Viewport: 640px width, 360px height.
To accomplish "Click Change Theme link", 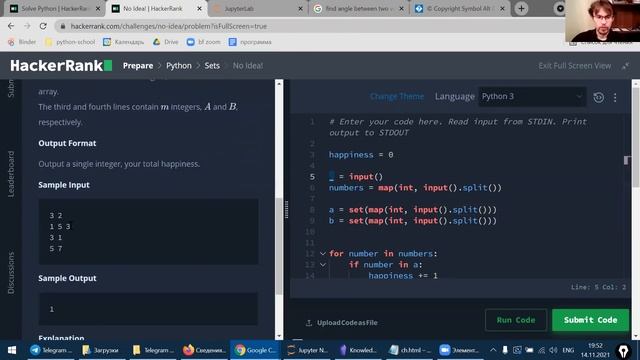I will coord(397,97).
